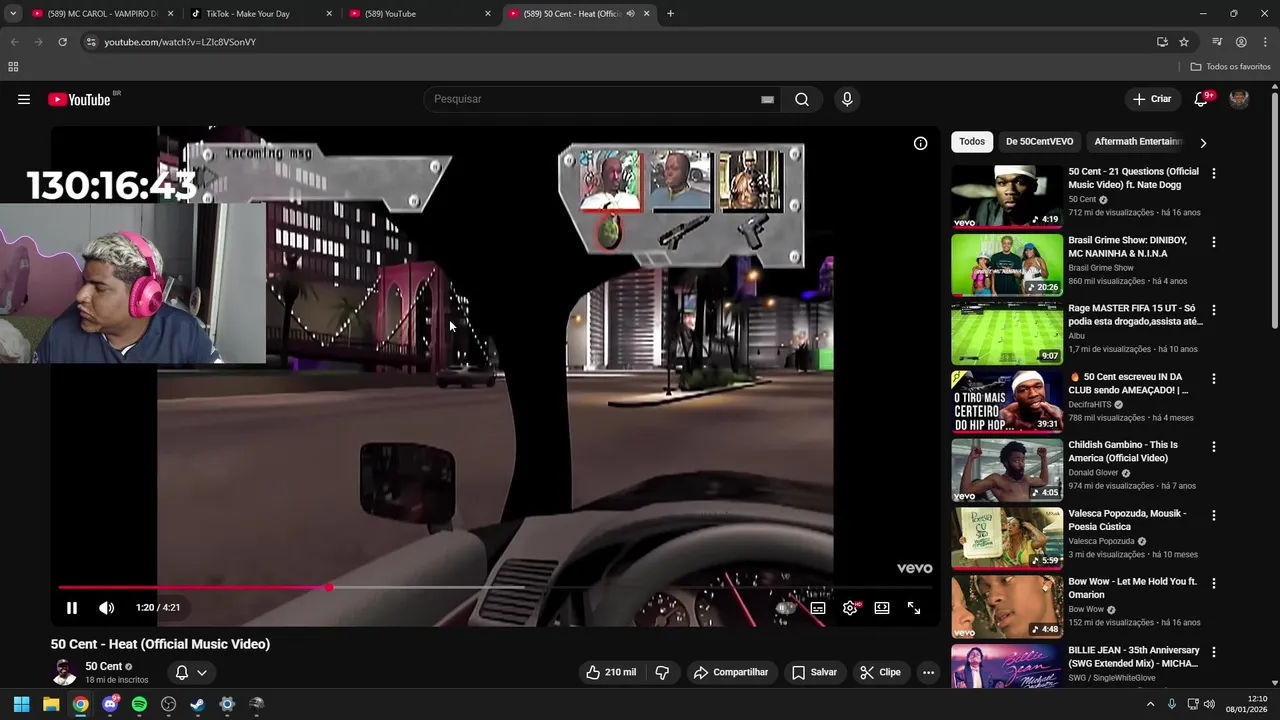Pause the video playback
Screen dimensions: 1280x720
[72, 607]
